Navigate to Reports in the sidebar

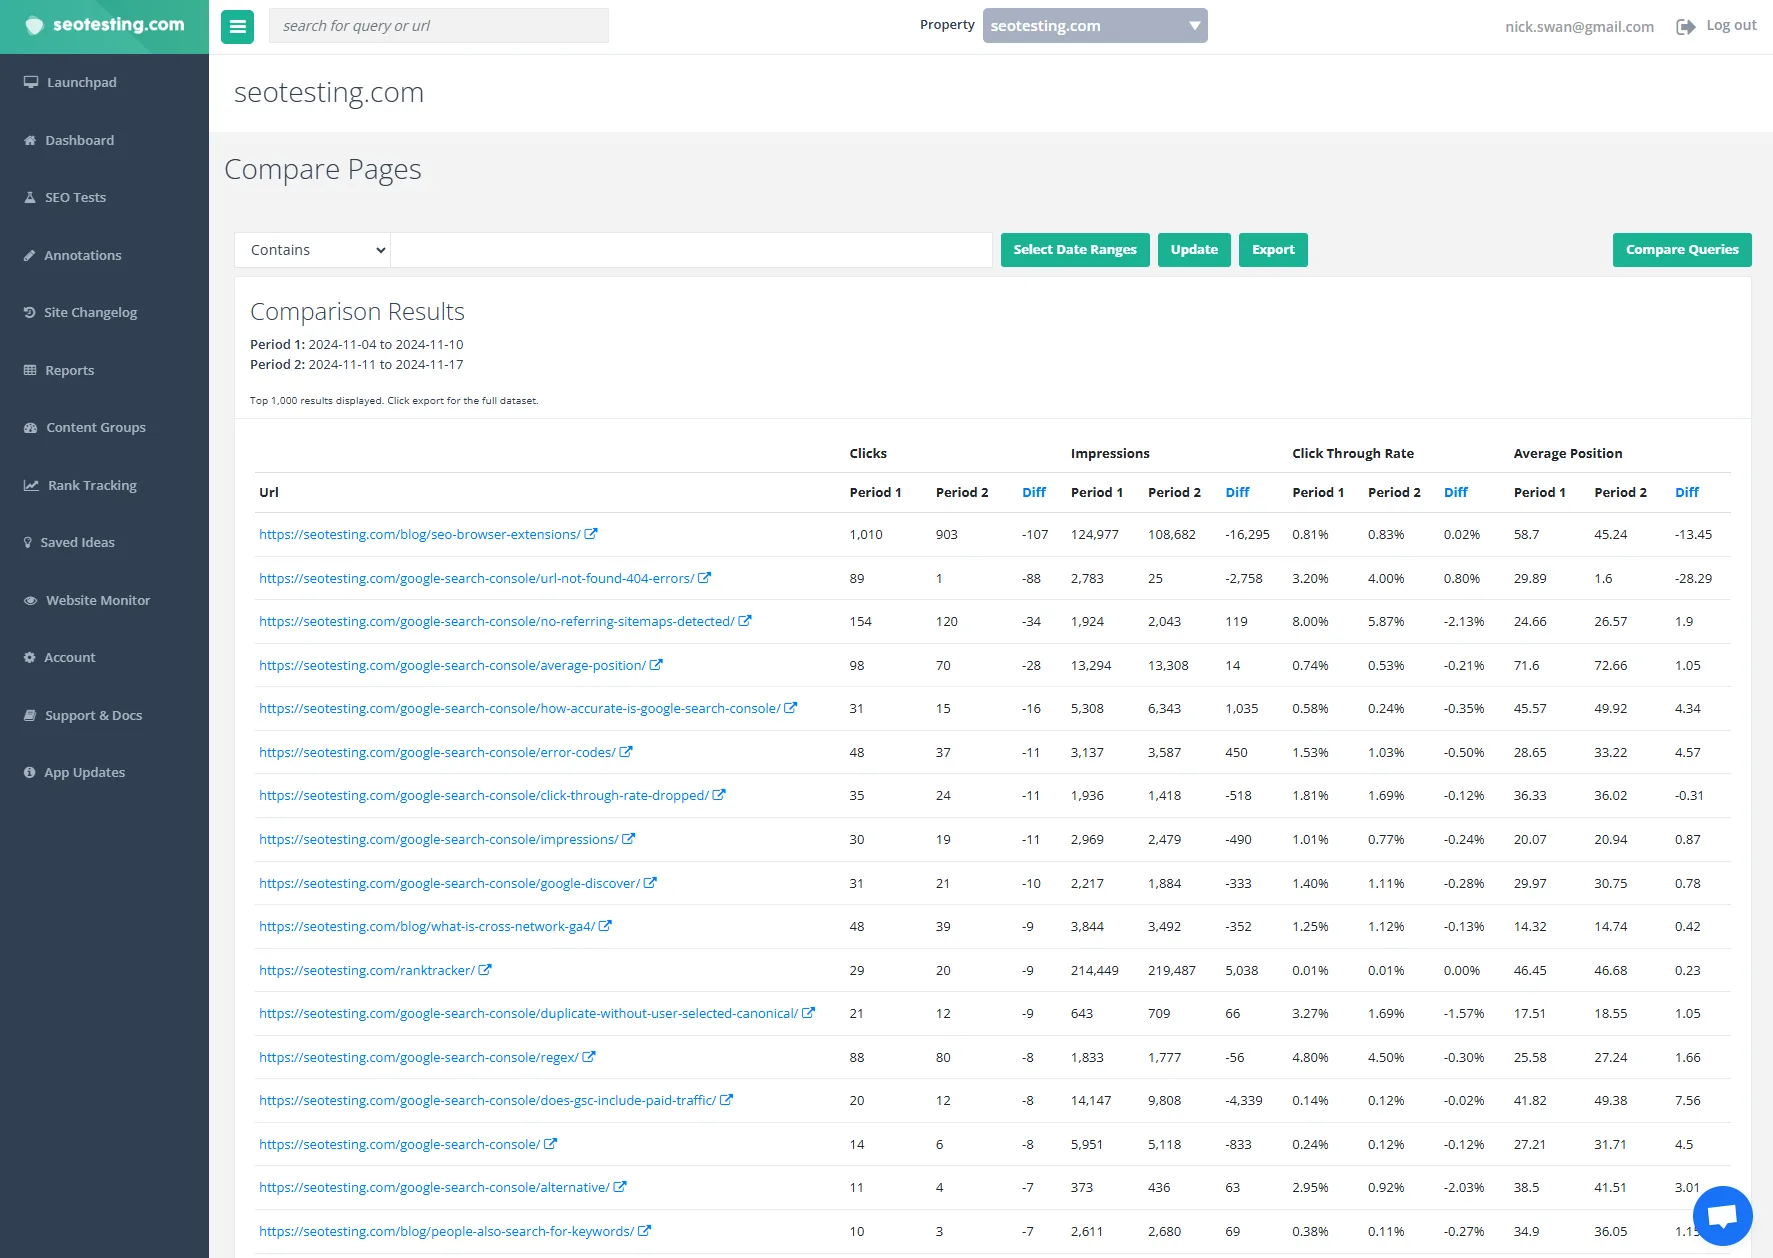(69, 370)
